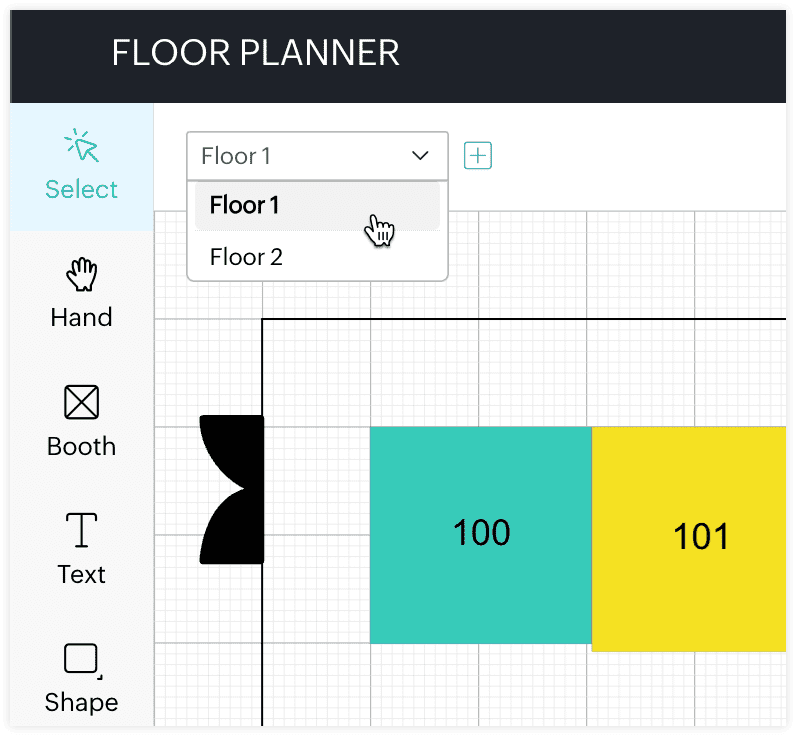The image size is (796, 736).
Task: Select the teal booth numbered 100
Action: 481,534
